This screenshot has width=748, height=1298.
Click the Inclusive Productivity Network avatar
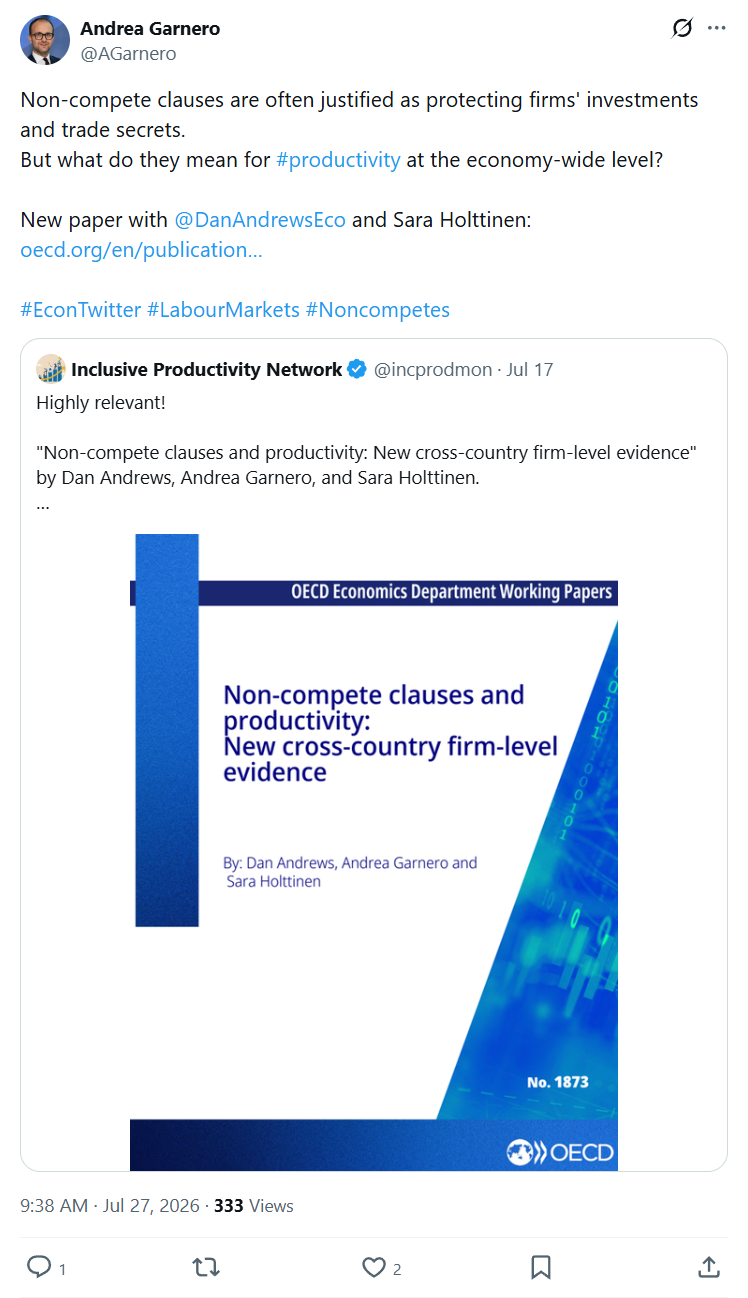point(51,369)
